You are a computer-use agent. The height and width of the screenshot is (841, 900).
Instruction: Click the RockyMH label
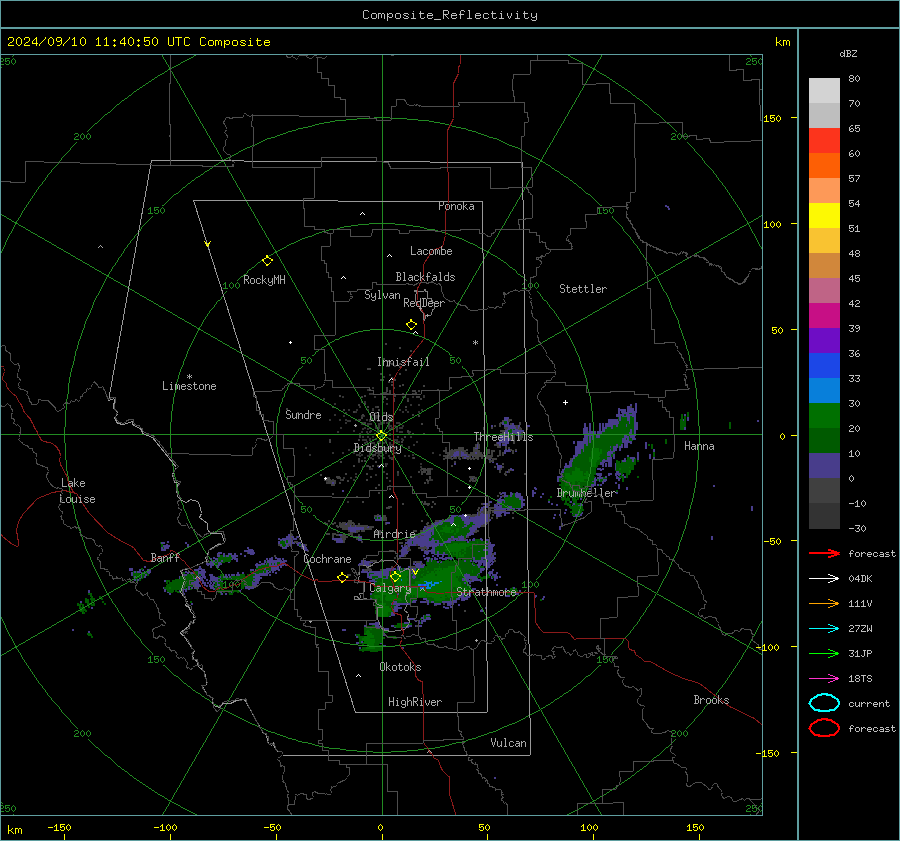click(264, 280)
